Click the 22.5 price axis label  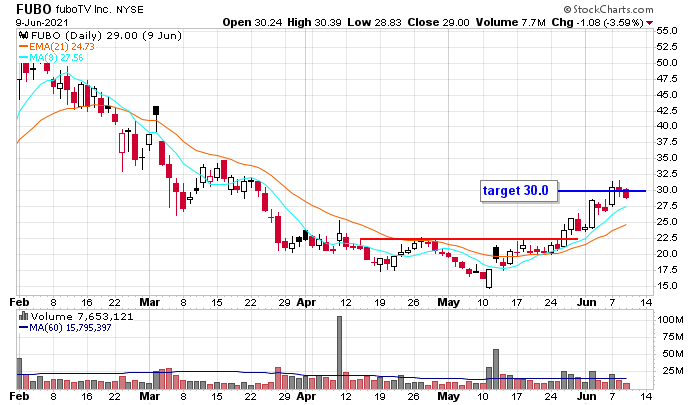pyautogui.click(x=667, y=238)
